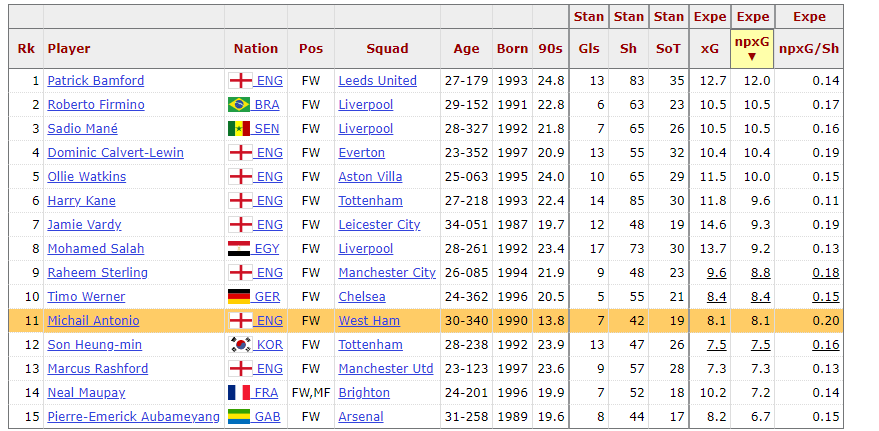Click the Germany flag beside GER
Image resolution: width=879 pixels, height=431 pixels.
coord(239,296)
